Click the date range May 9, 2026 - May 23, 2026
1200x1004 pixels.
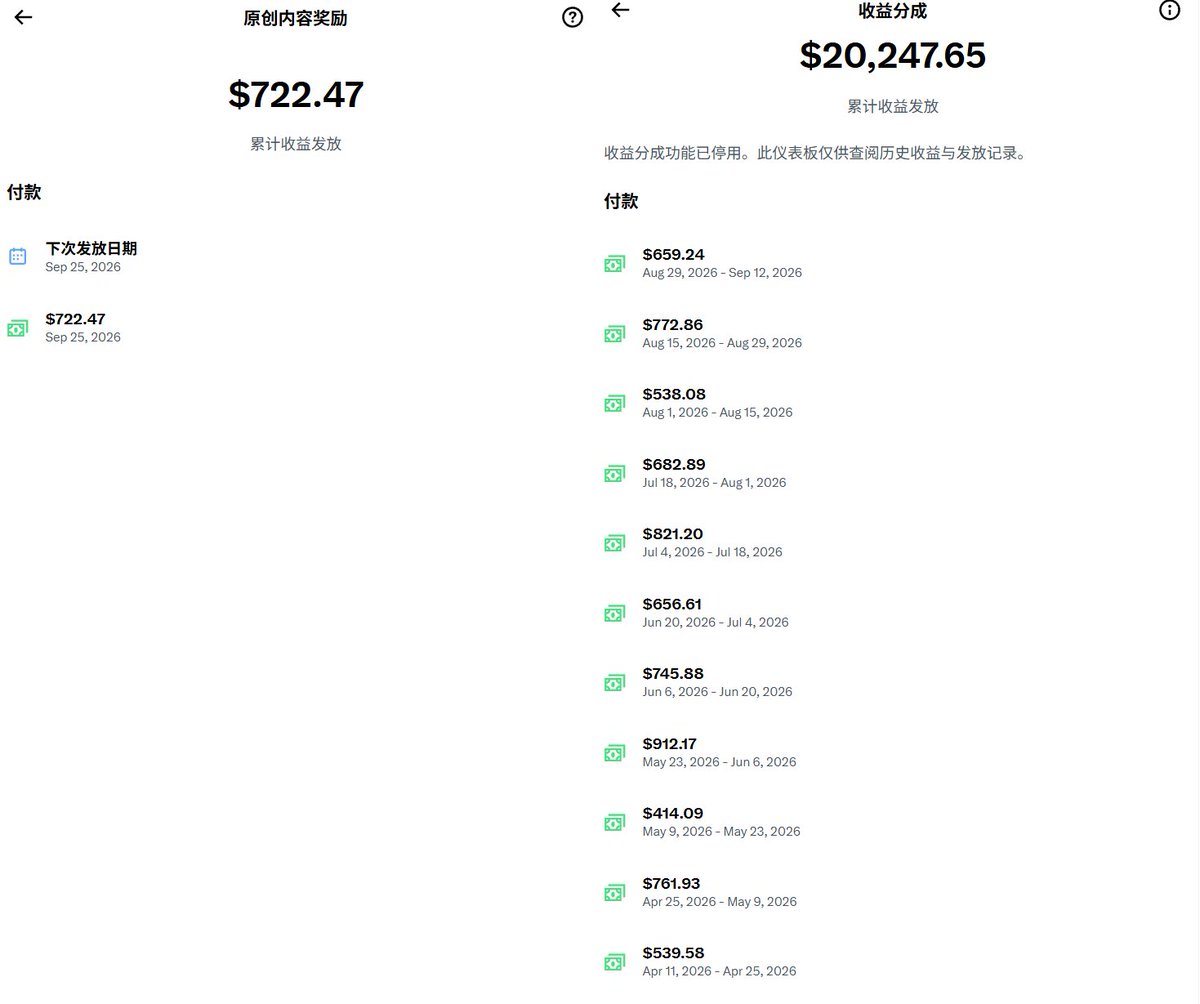point(722,832)
